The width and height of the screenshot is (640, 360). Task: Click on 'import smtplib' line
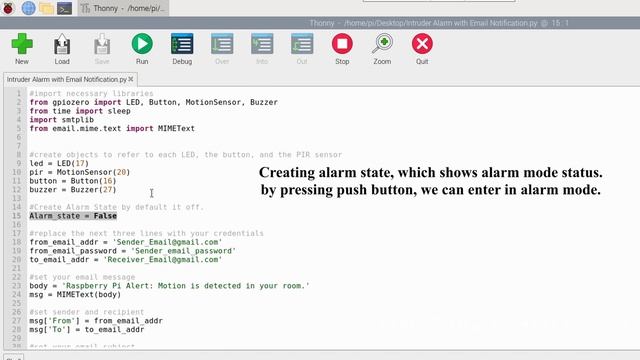click(x=62, y=120)
